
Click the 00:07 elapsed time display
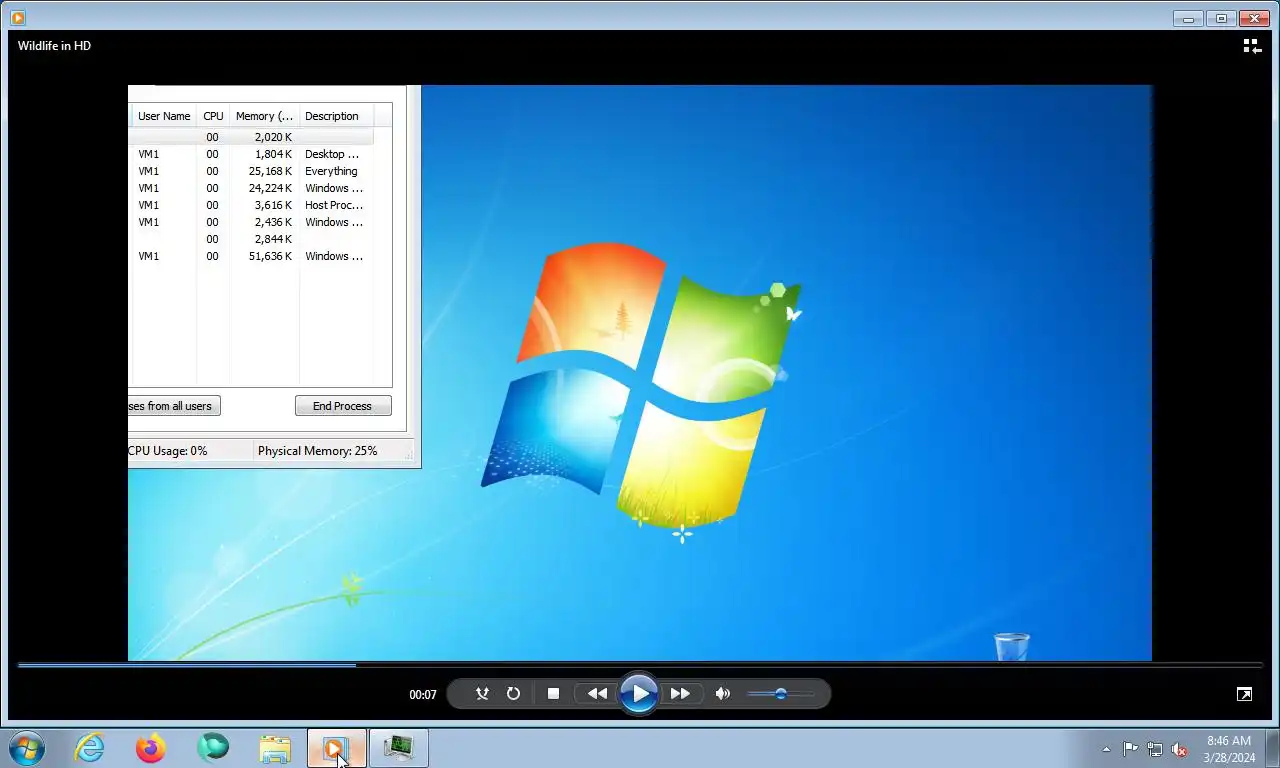pos(423,695)
